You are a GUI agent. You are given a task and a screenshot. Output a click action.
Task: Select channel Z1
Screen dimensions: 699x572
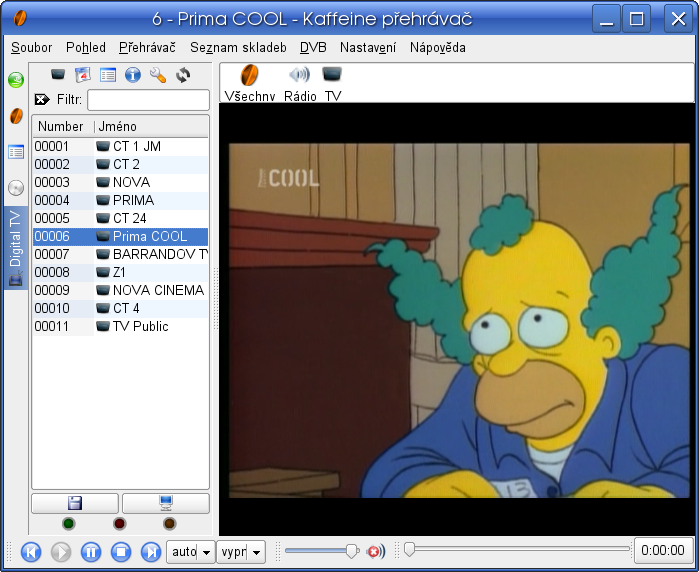(x=120, y=272)
